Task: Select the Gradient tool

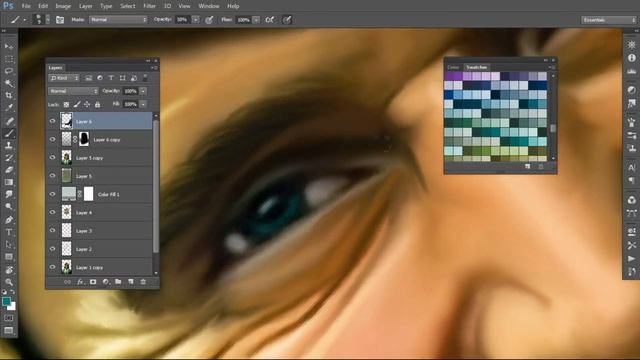Action: point(9,182)
